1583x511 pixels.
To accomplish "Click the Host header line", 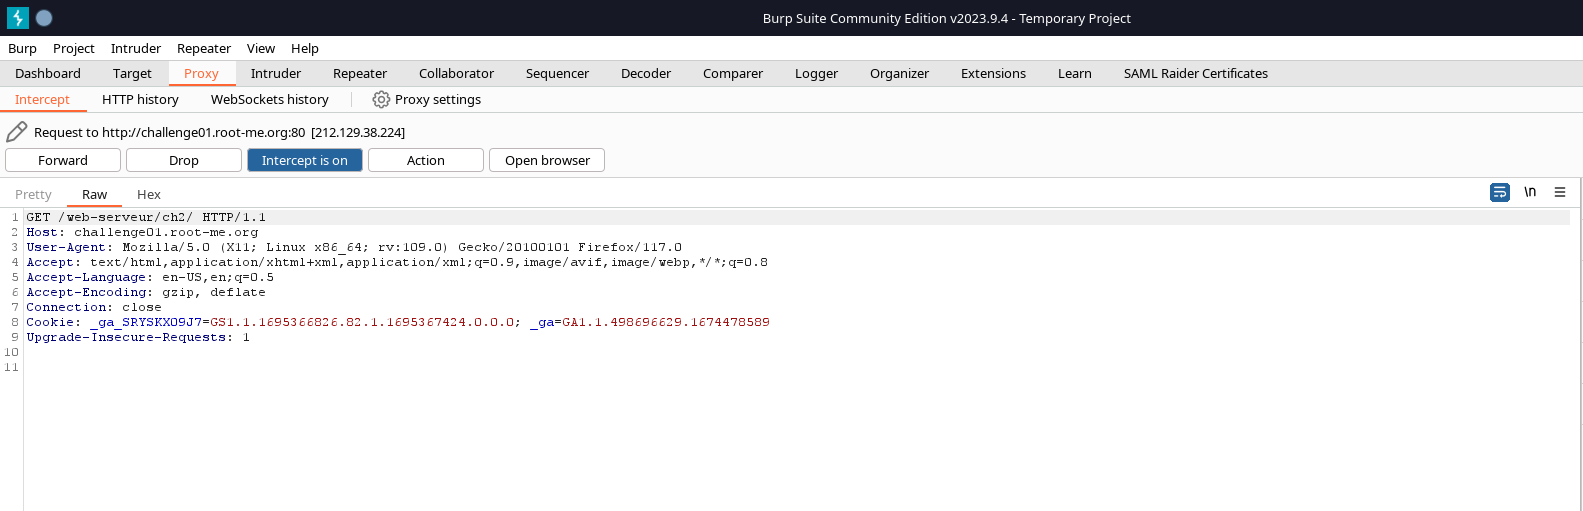I will tap(142, 232).
